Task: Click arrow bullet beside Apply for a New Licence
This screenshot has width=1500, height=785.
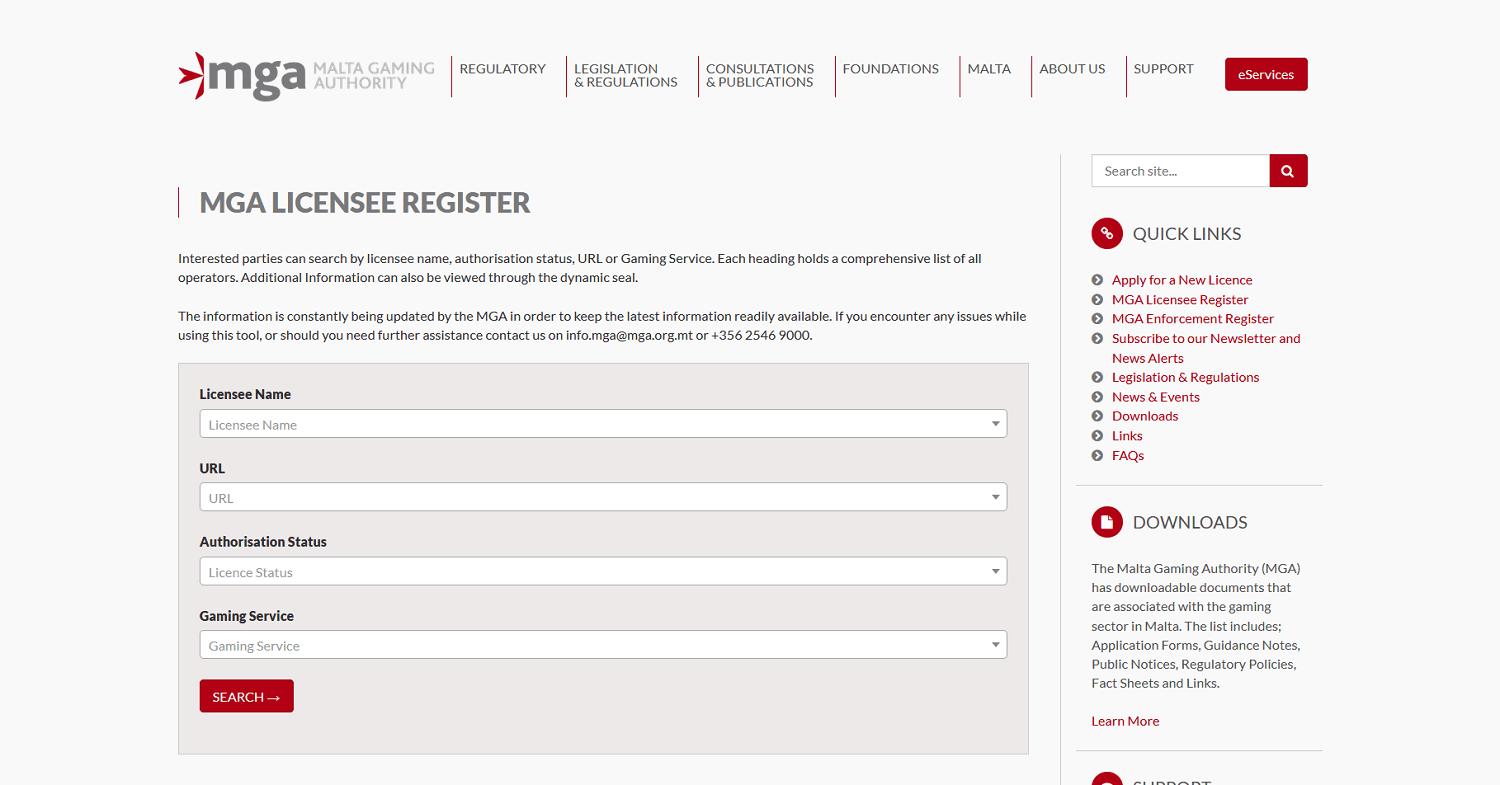Action: click(1097, 280)
